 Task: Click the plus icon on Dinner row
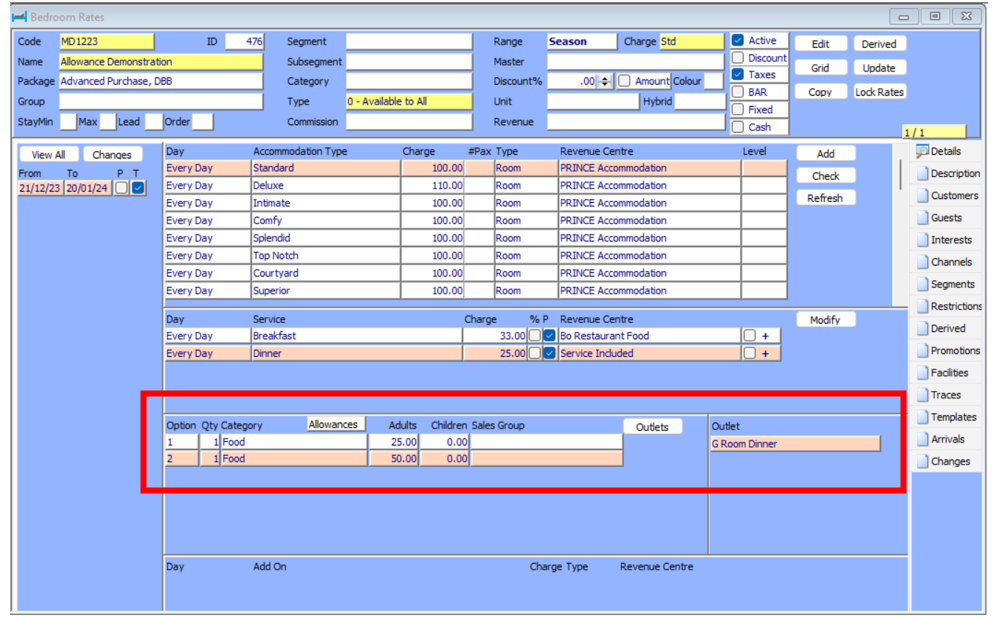point(766,354)
